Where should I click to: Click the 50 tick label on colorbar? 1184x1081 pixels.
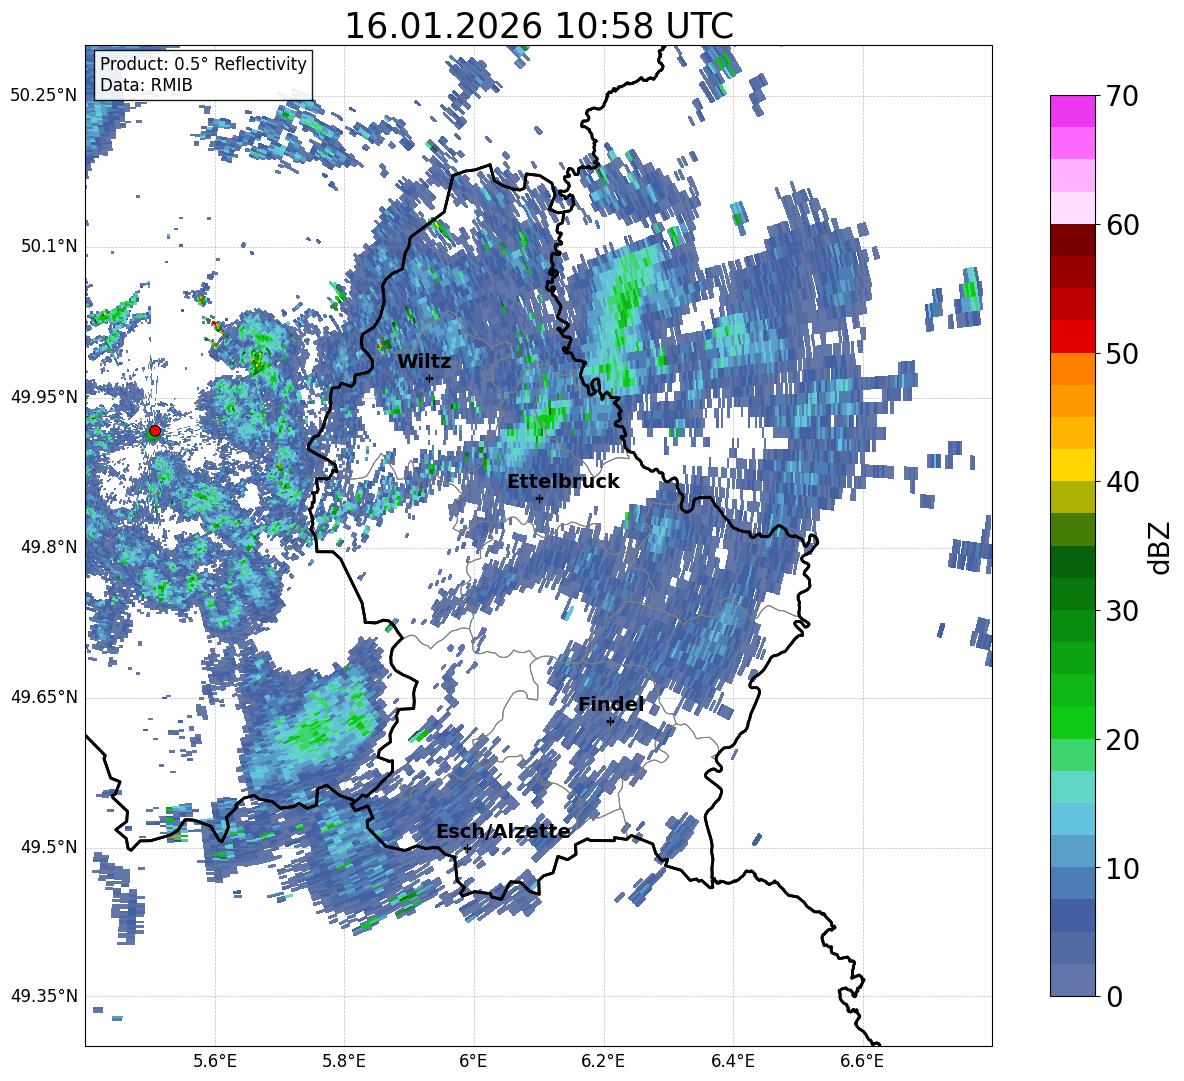1121,354
